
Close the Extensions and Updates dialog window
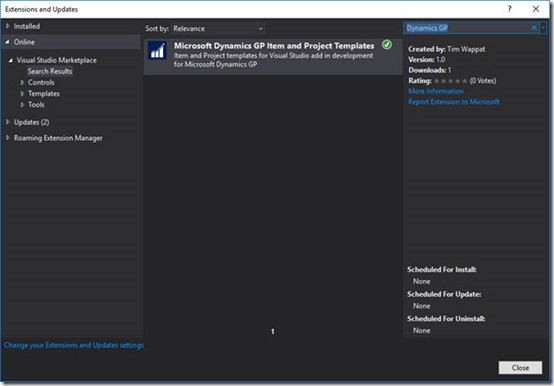click(536, 9)
